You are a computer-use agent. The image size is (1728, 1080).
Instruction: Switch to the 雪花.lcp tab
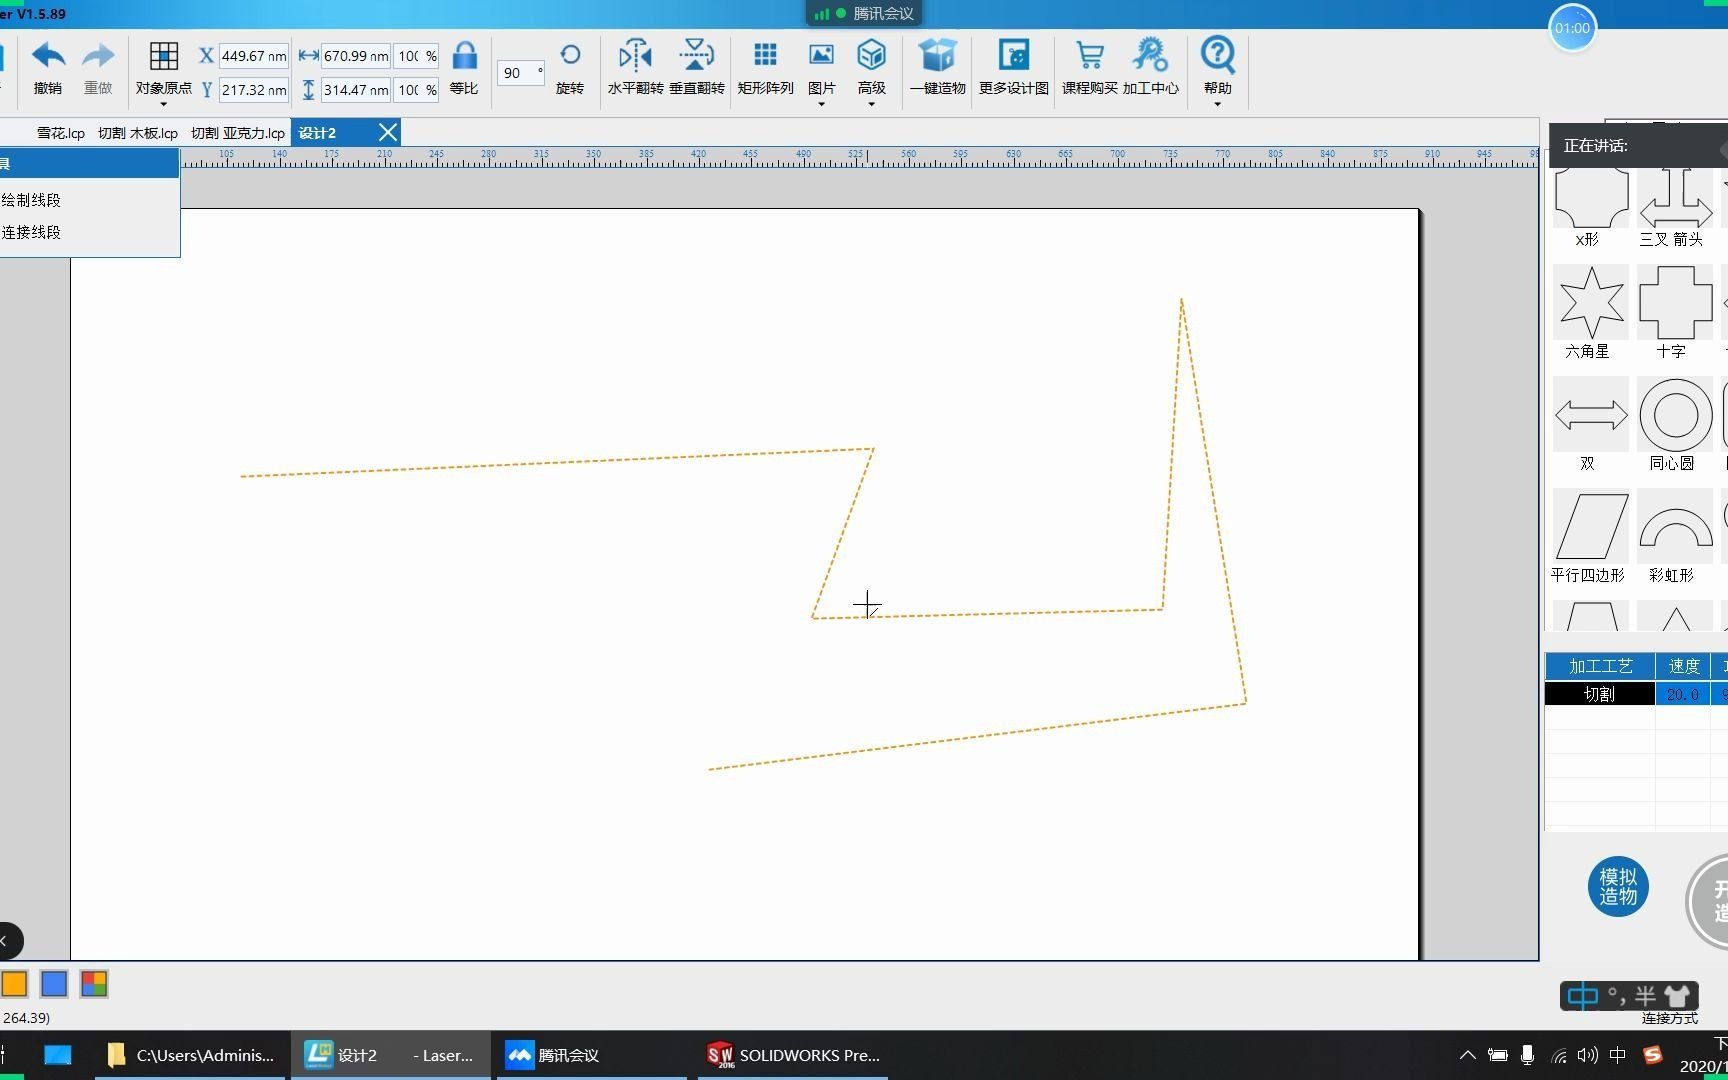pyautogui.click(x=60, y=133)
